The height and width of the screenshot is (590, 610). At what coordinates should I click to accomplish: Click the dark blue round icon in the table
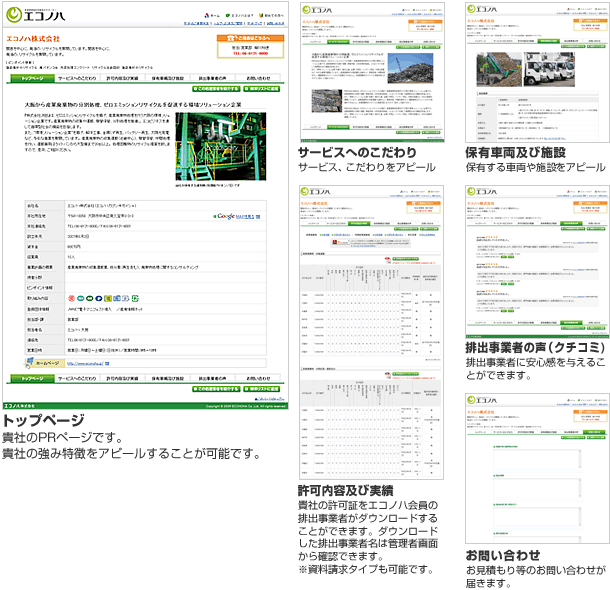[x=98, y=298]
